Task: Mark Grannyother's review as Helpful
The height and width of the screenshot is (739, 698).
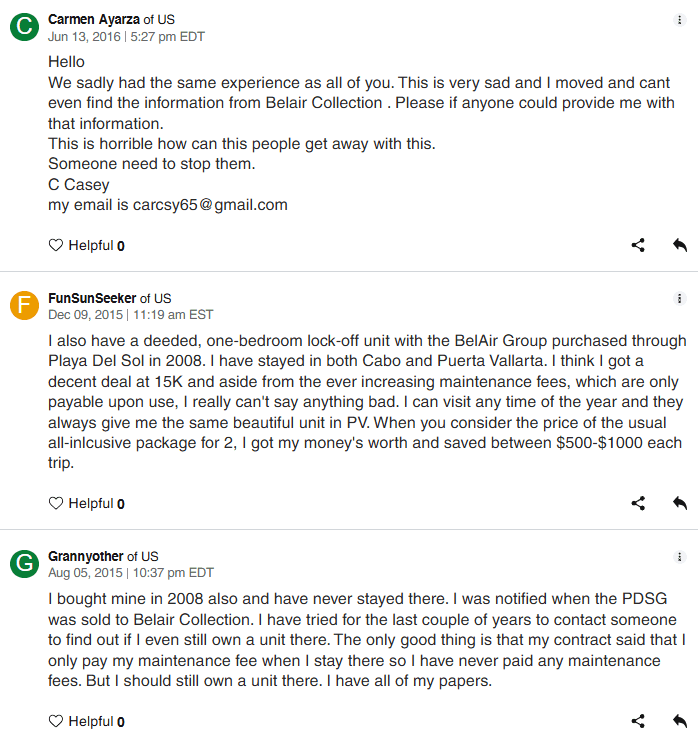Action: click(86, 721)
